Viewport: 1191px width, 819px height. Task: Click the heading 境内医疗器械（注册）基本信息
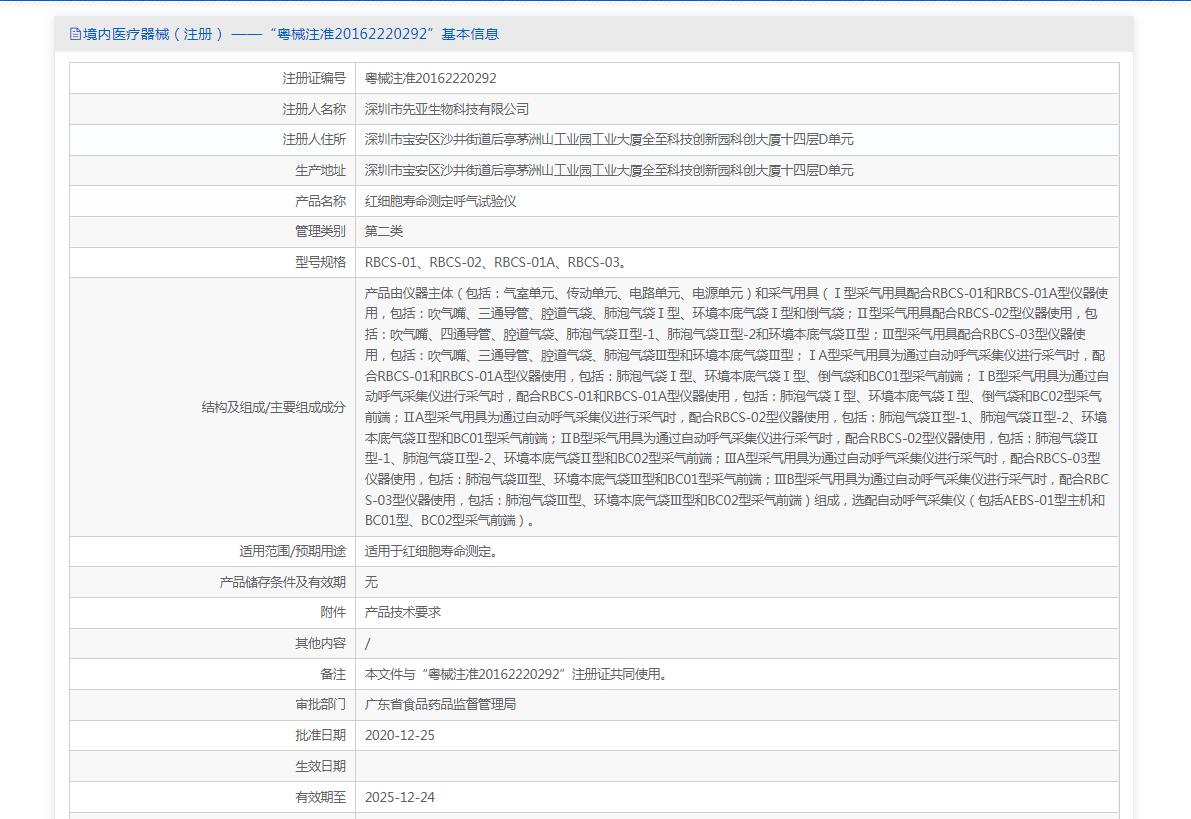point(291,34)
